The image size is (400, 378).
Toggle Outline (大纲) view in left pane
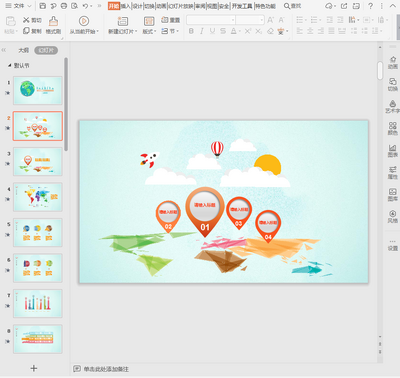(x=23, y=50)
